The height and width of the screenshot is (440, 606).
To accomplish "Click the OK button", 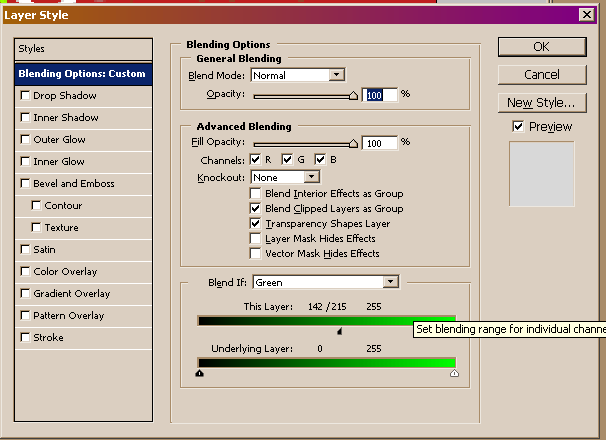I will pyautogui.click(x=541, y=46).
